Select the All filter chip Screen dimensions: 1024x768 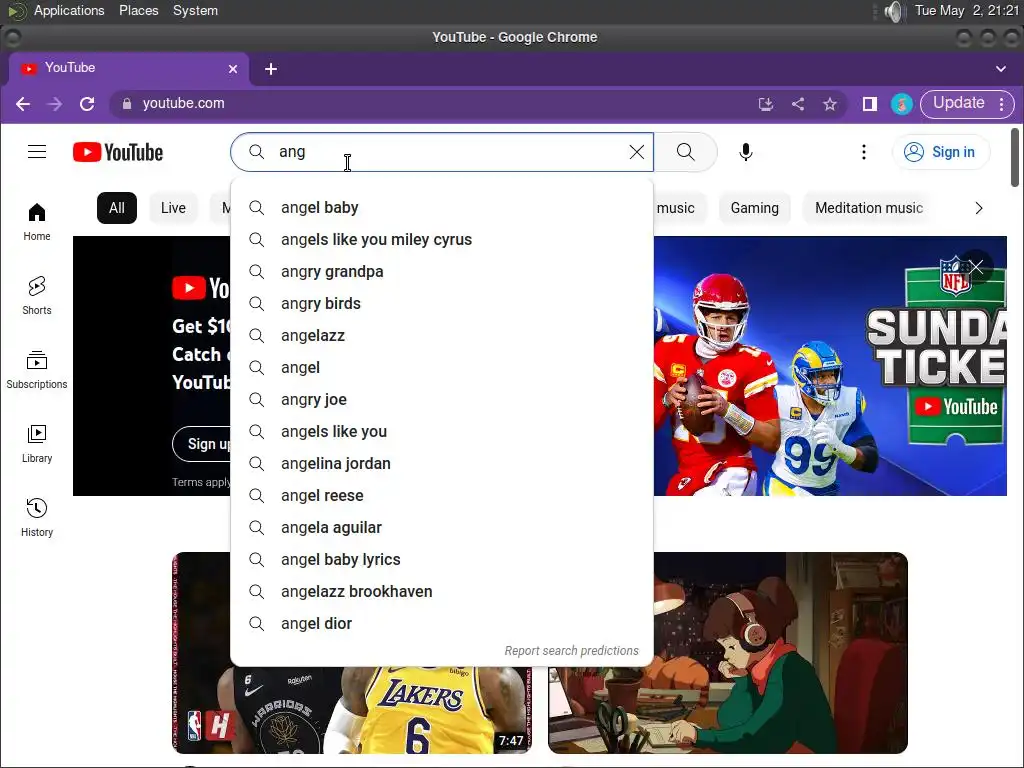pyautogui.click(x=117, y=208)
